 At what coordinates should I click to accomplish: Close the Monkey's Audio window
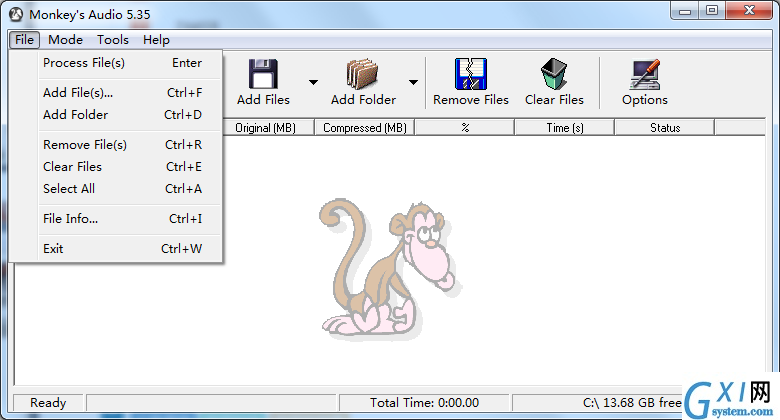tap(749, 11)
